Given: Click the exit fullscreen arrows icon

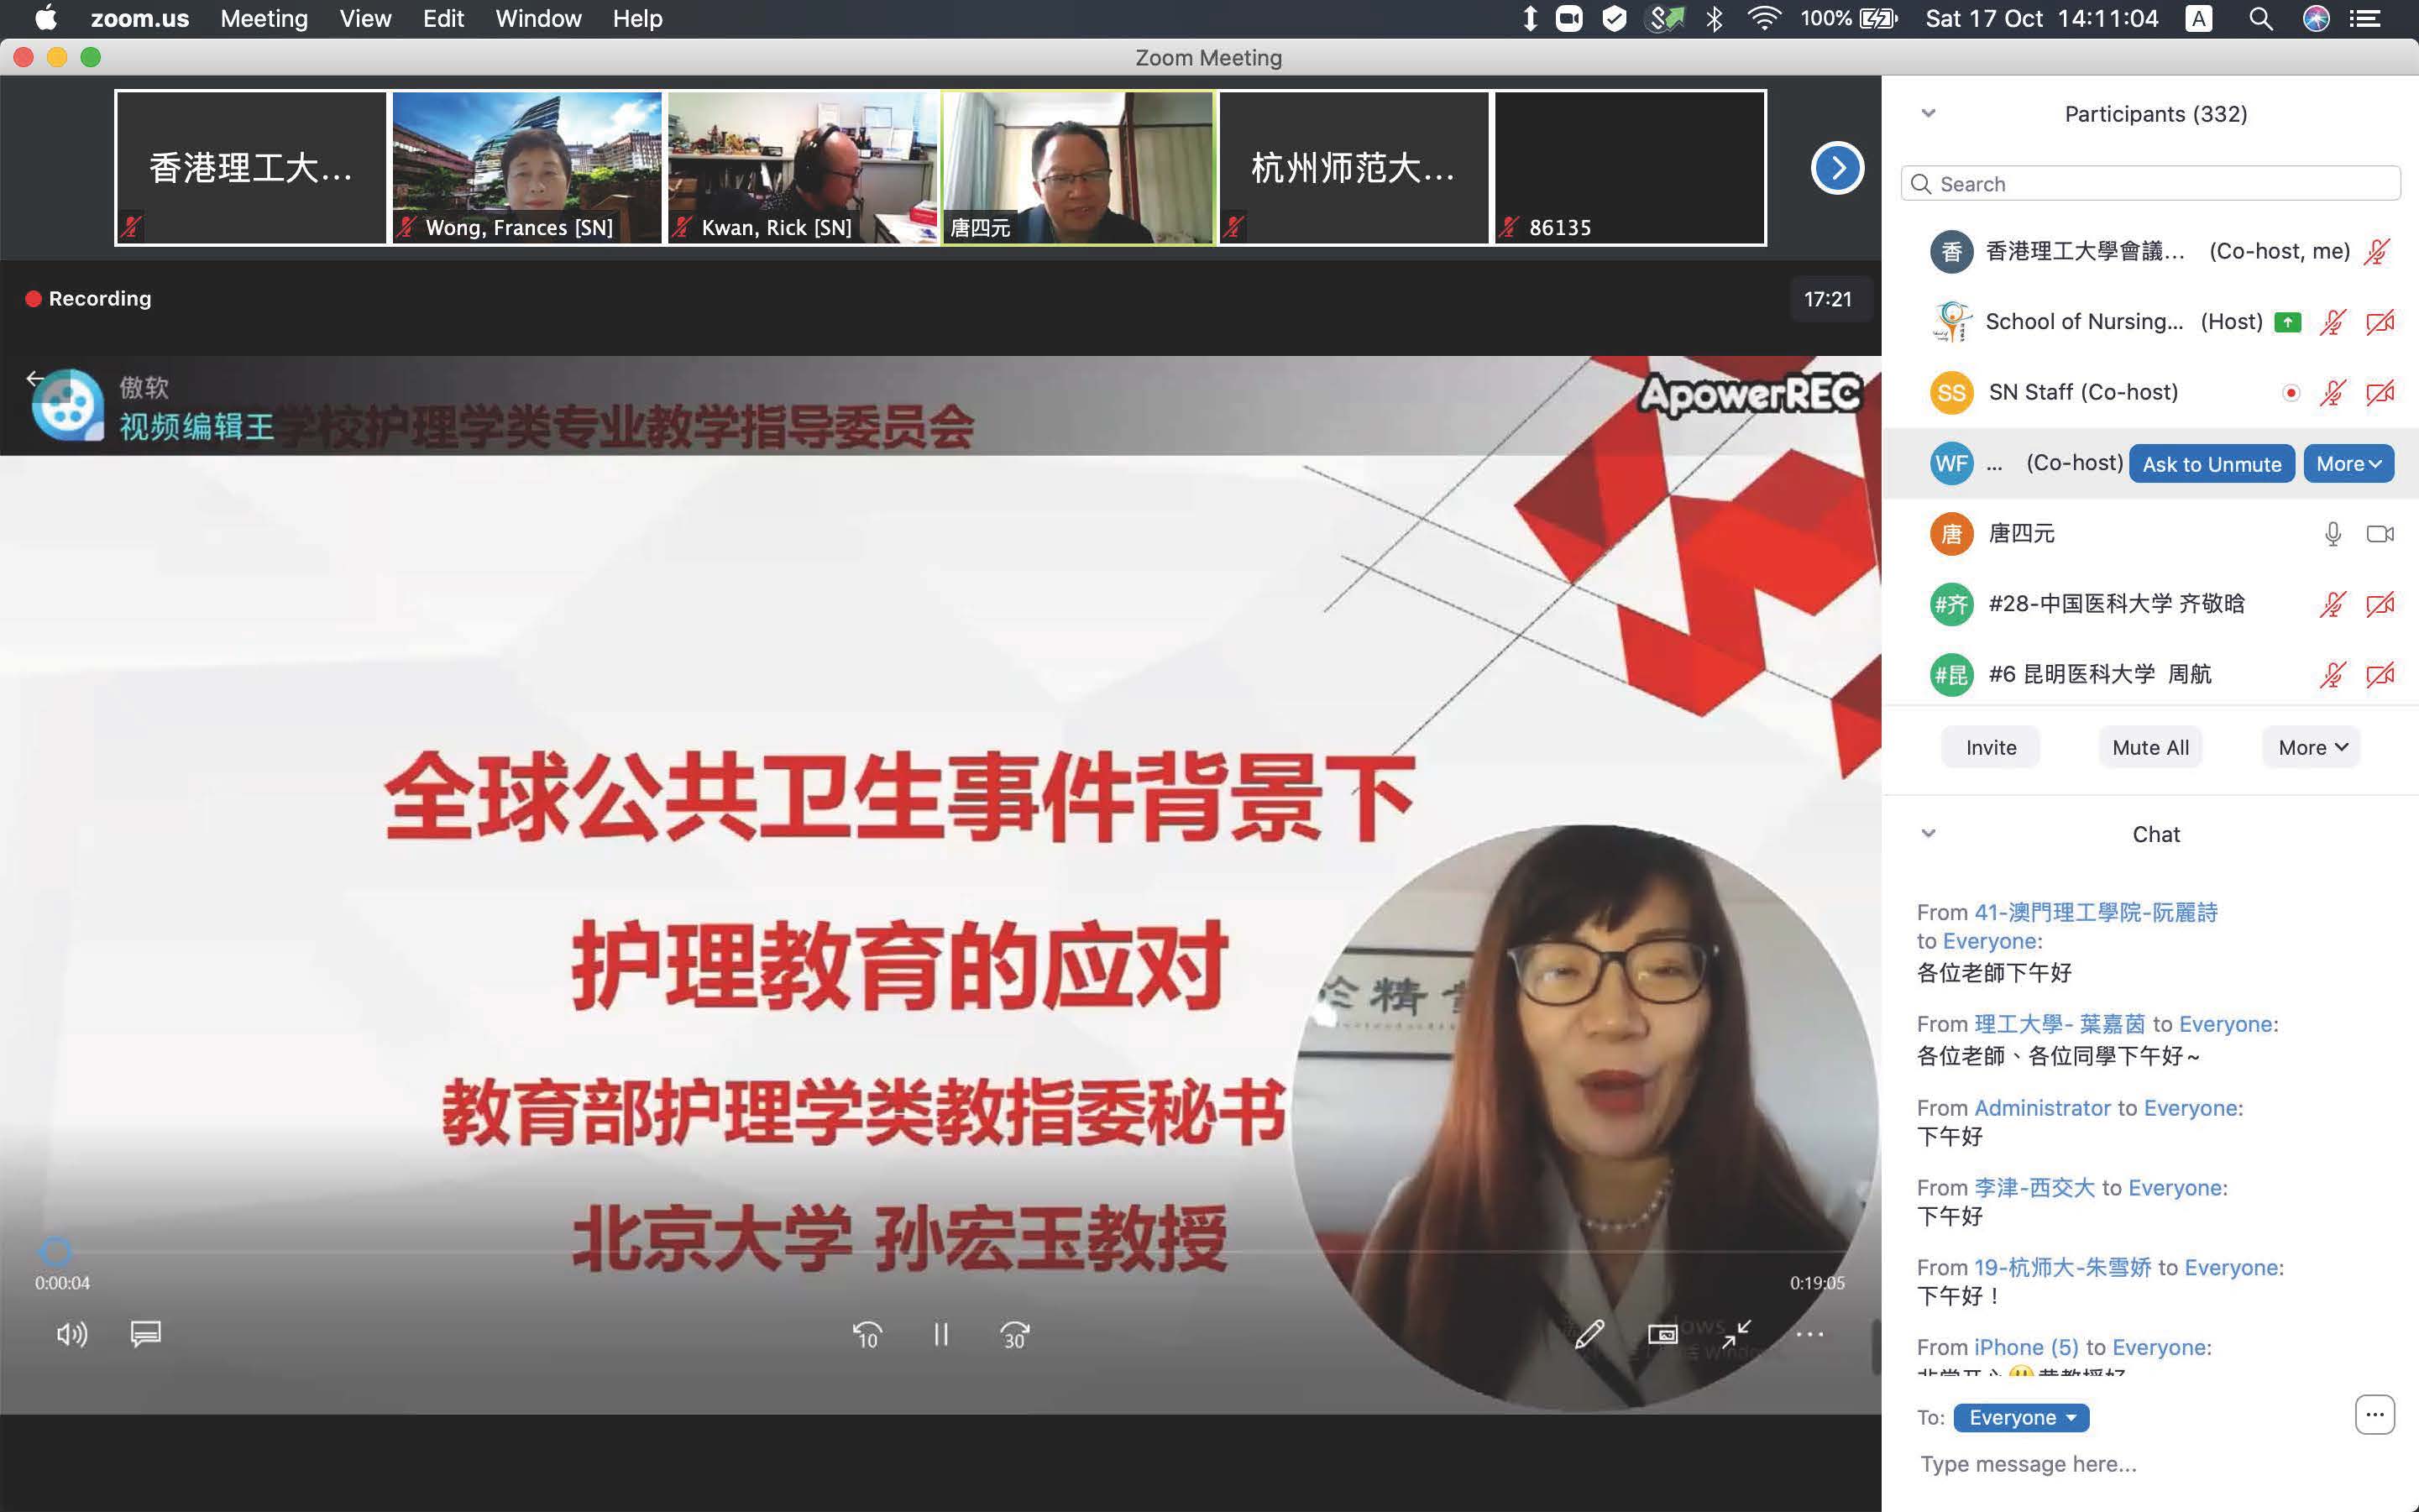Looking at the screenshot, I should coord(1736,1333).
